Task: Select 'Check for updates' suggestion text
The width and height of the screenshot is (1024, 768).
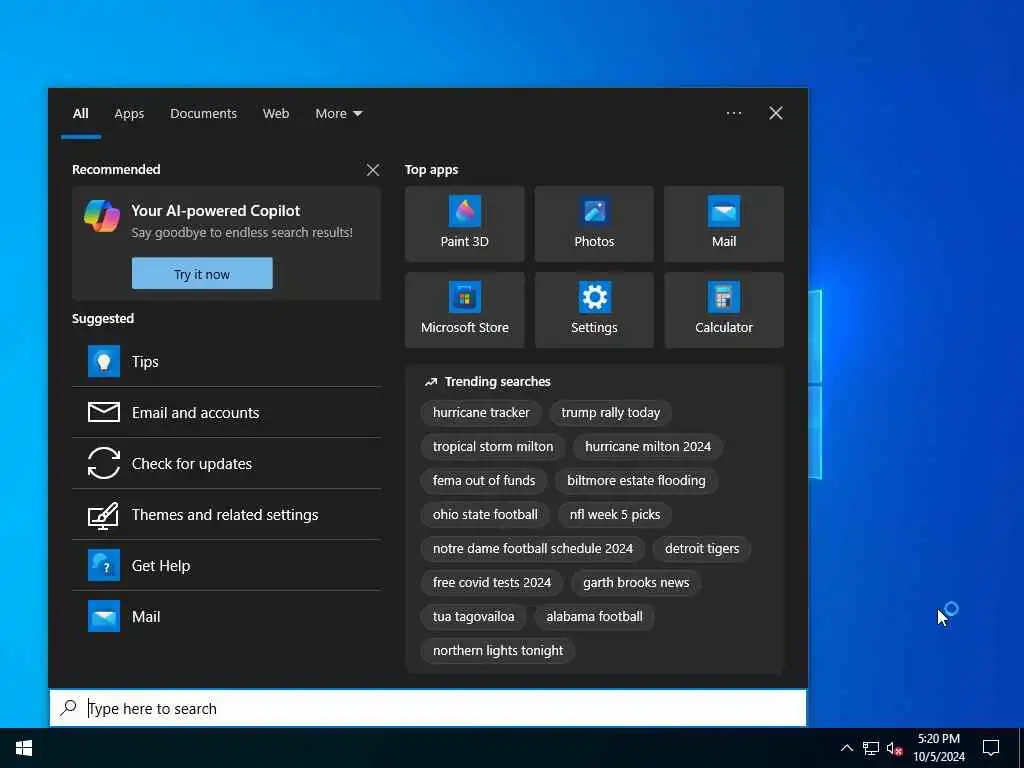Action: pos(191,464)
